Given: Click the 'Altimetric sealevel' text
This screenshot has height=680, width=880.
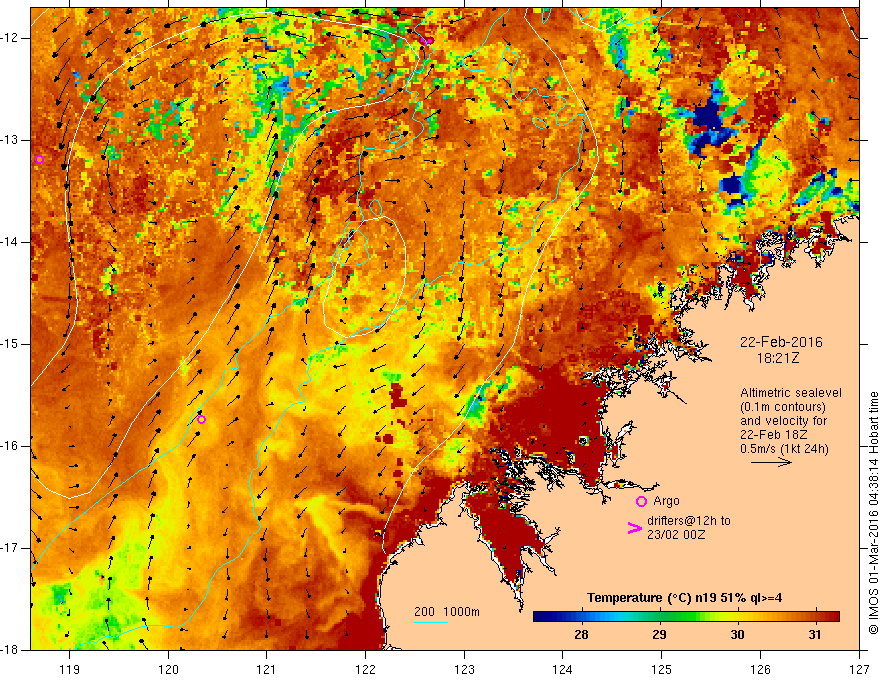Looking at the screenshot, I should [791, 393].
